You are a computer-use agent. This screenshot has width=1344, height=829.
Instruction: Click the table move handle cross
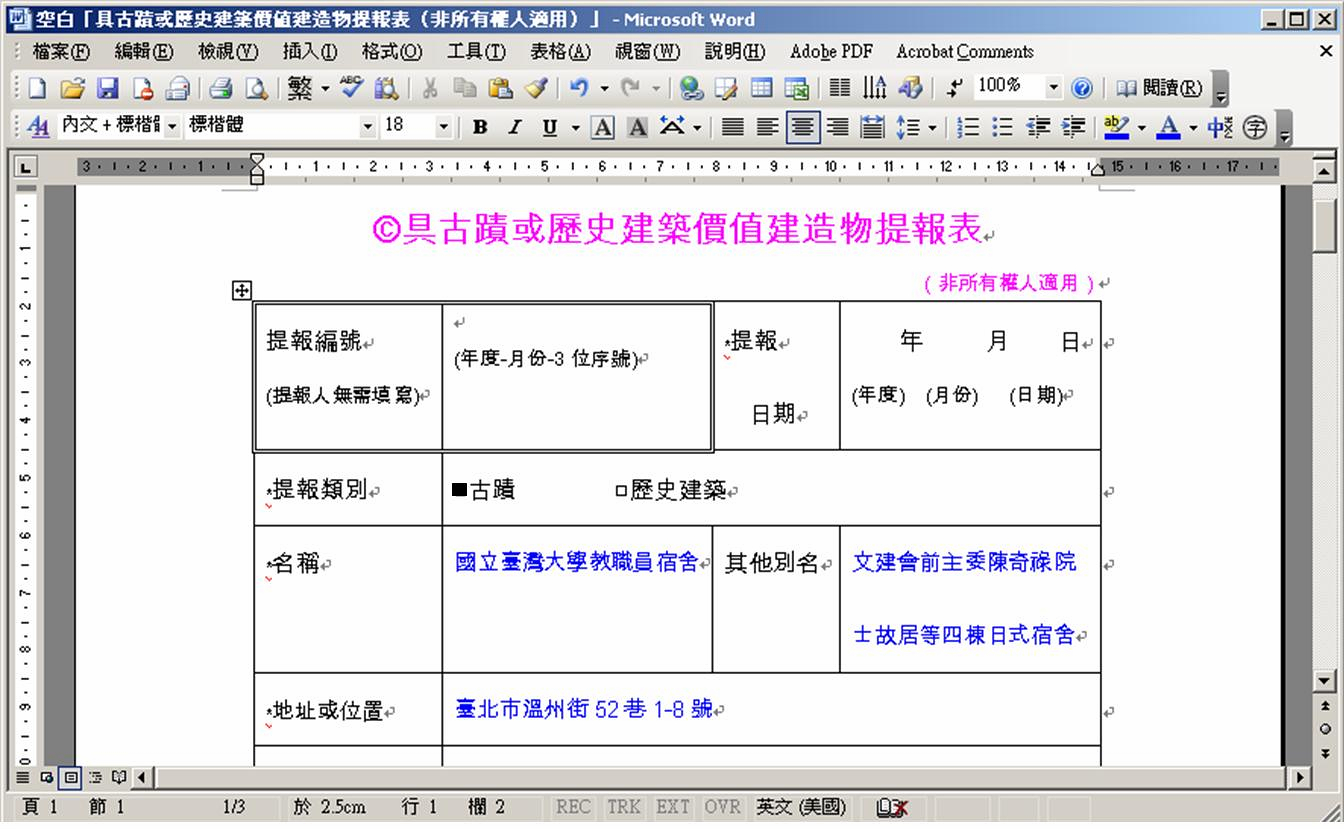point(241,291)
